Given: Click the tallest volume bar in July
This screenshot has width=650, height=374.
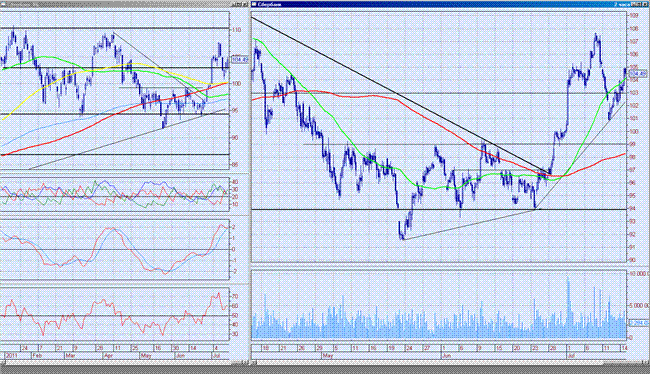Looking at the screenshot, I should (568, 308).
